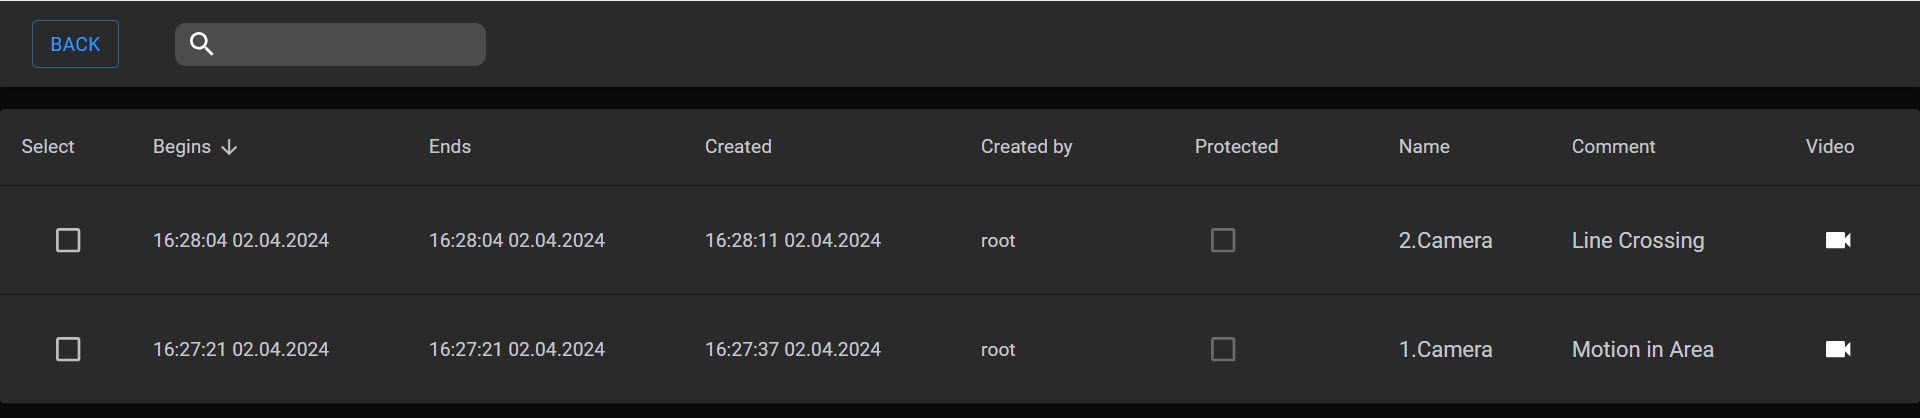Open video for the Line Crossing event
Viewport: 1920px width, 418px height.
pos(1838,240)
